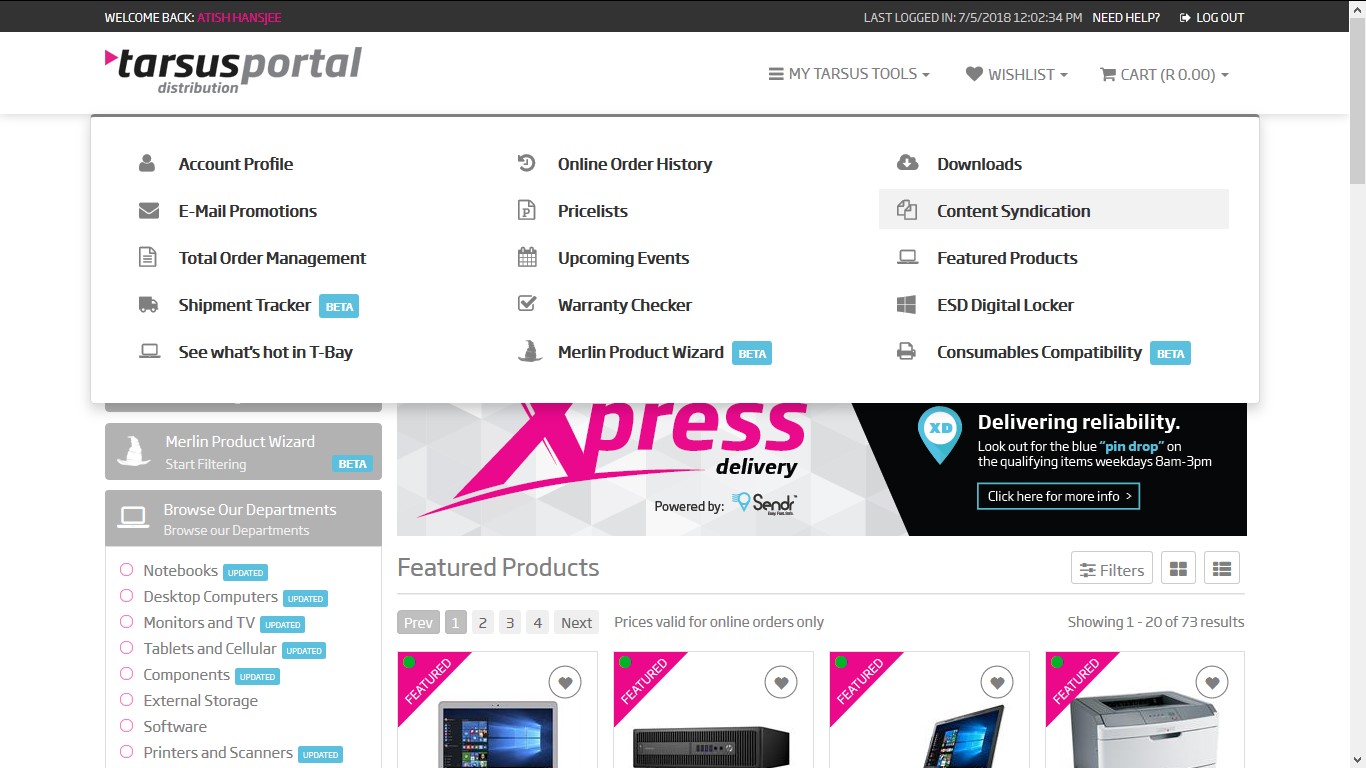This screenshot has width=1366, height=768.
Task: Click the calendar icon for Upcoming Events
Action: click(x=527, y=258)
